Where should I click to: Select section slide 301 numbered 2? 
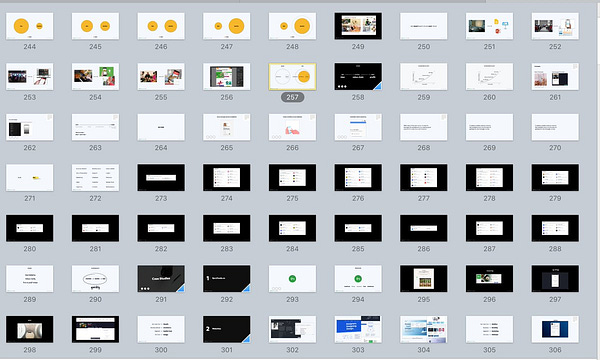pos(227,329)
